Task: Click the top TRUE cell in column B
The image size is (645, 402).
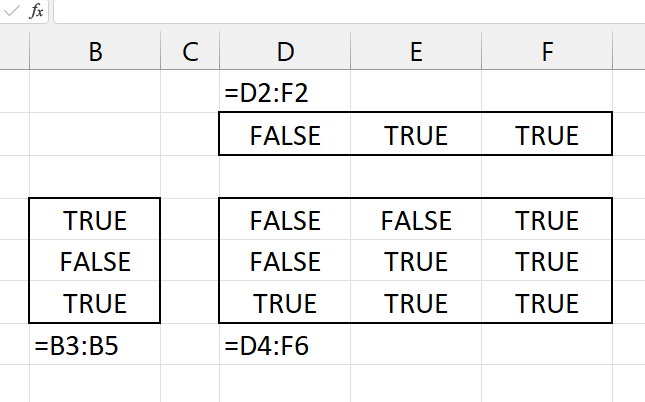Action: click(95, 219)
